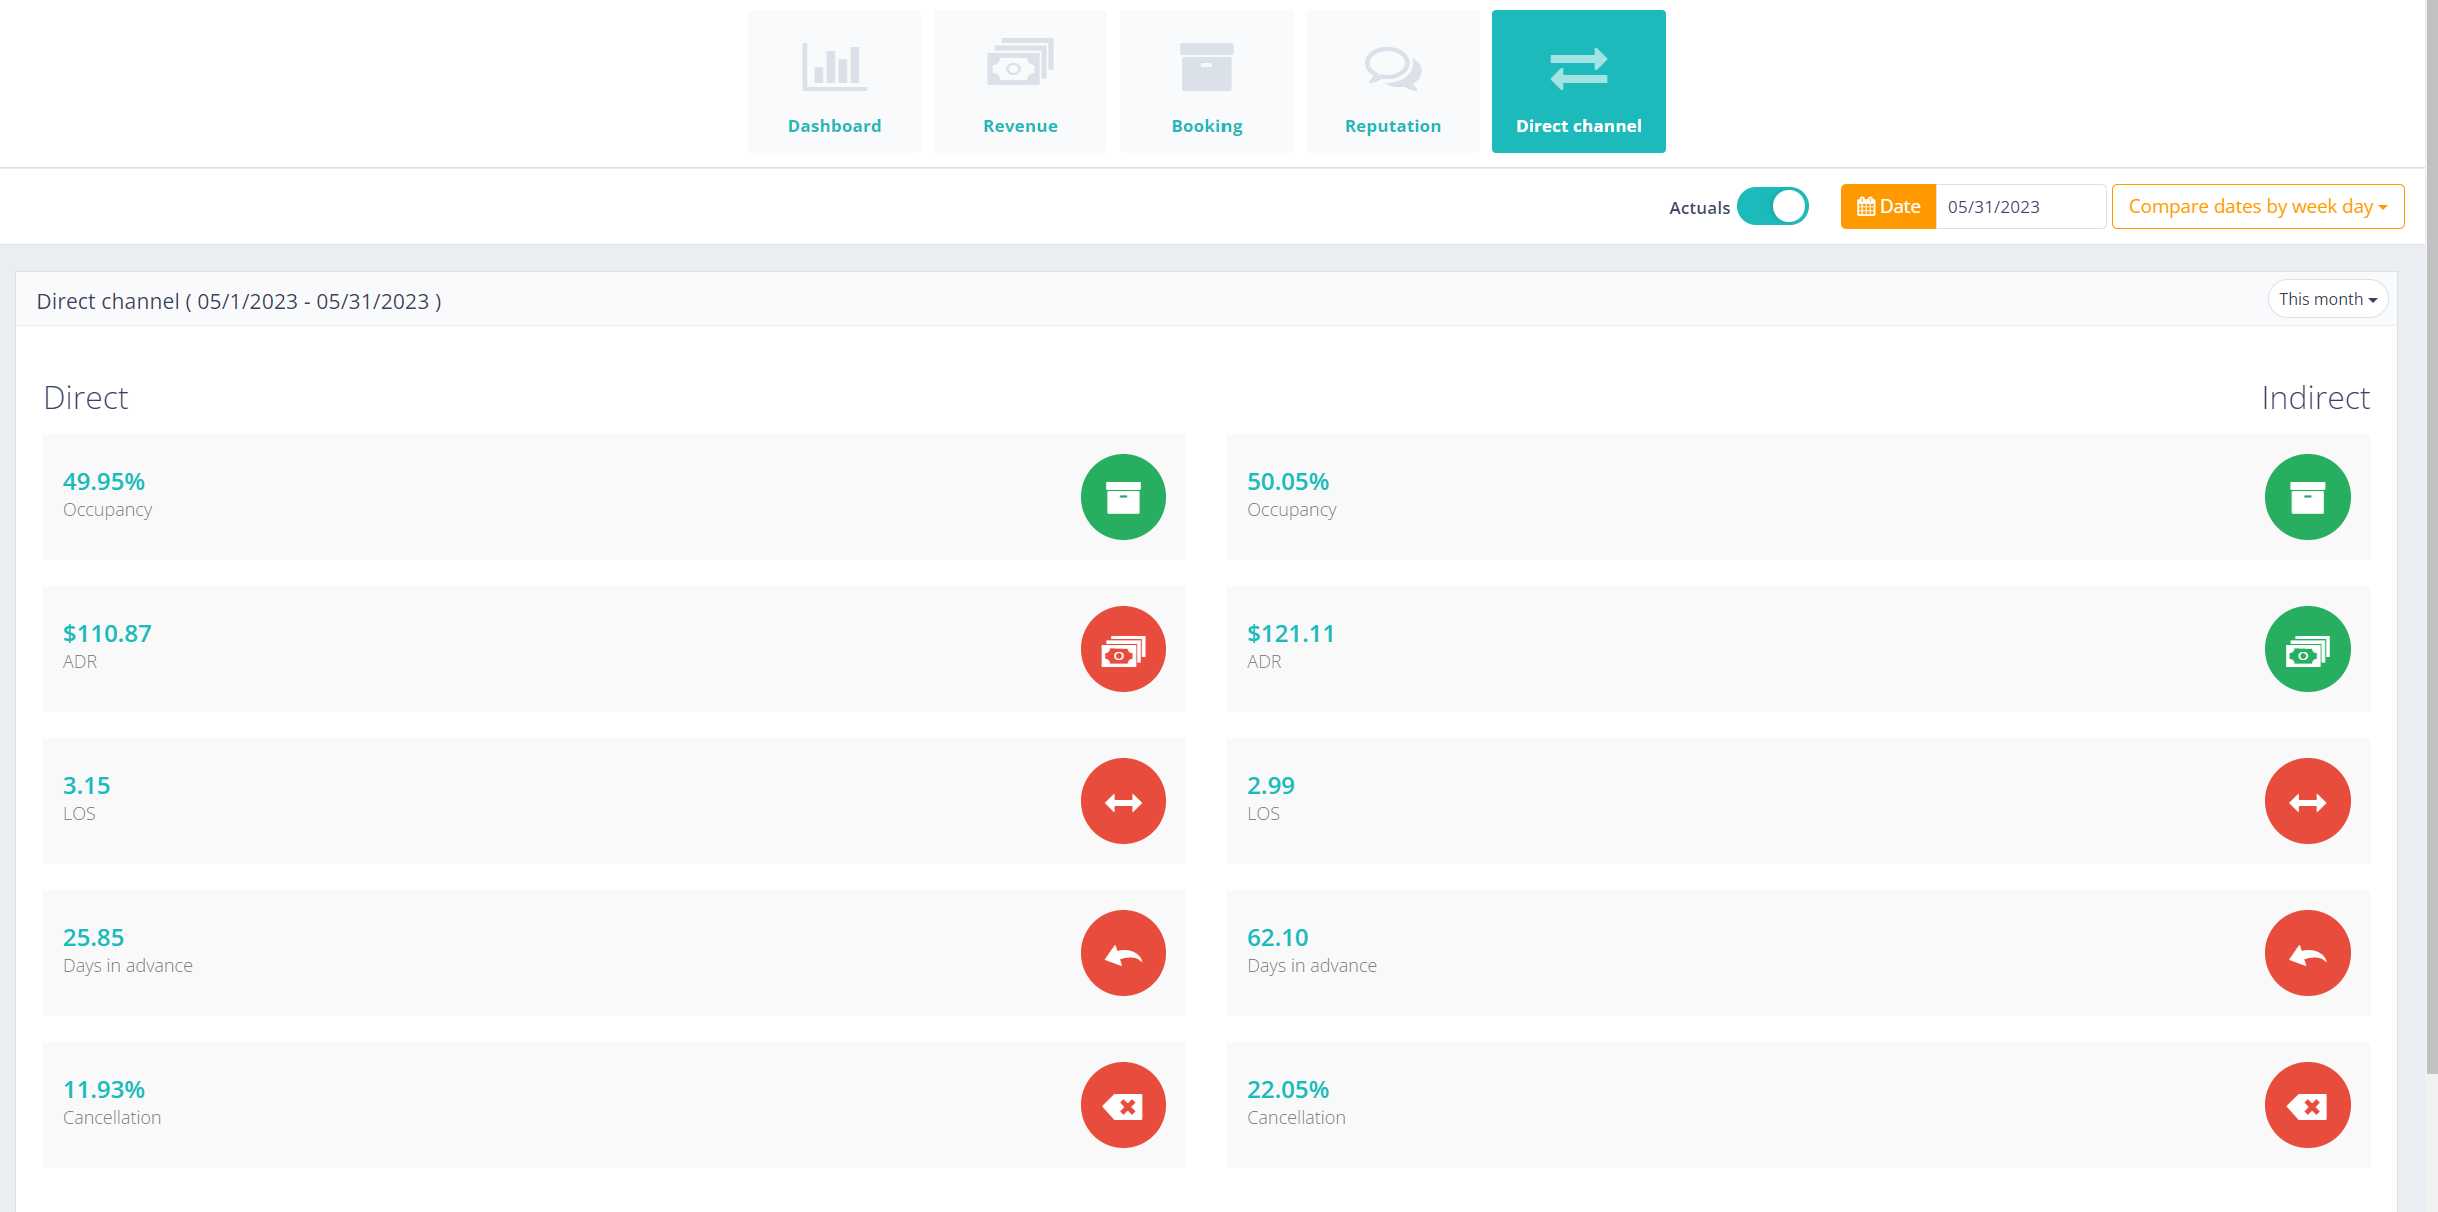This screenshot has height=1212, width=2438.
Task: Click the green Indirect Occupancy box icon
Action: pyautogui.click(x=2307, y=497)
